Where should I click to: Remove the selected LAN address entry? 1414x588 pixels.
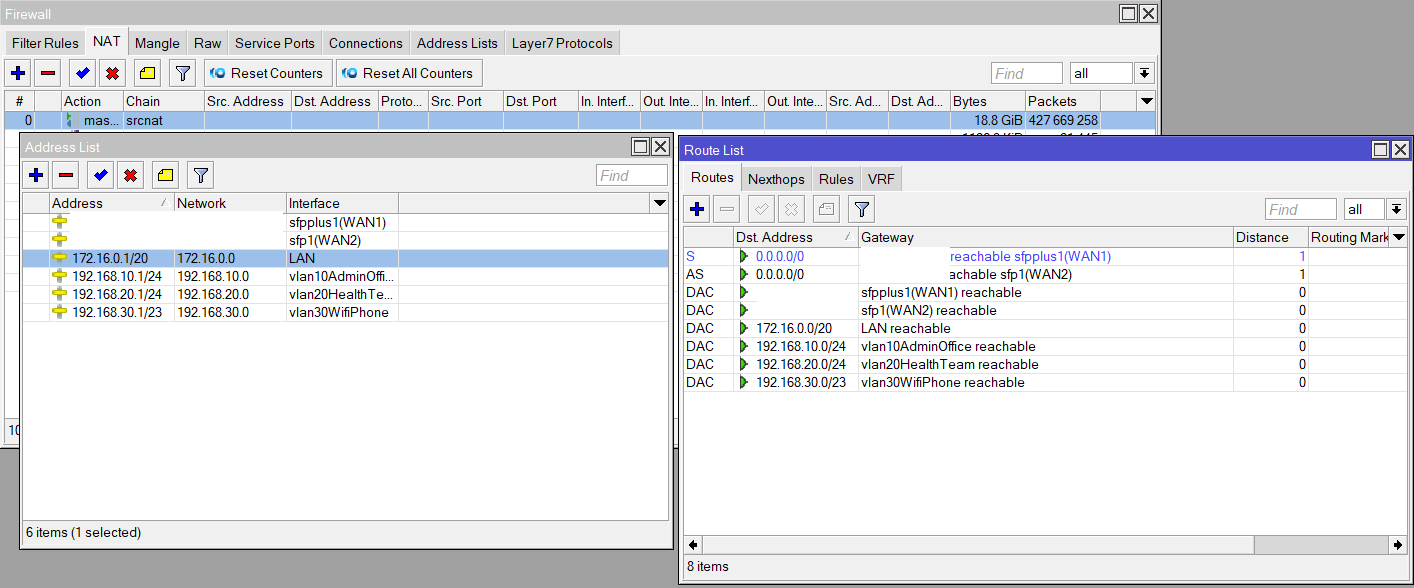[65, 175]
